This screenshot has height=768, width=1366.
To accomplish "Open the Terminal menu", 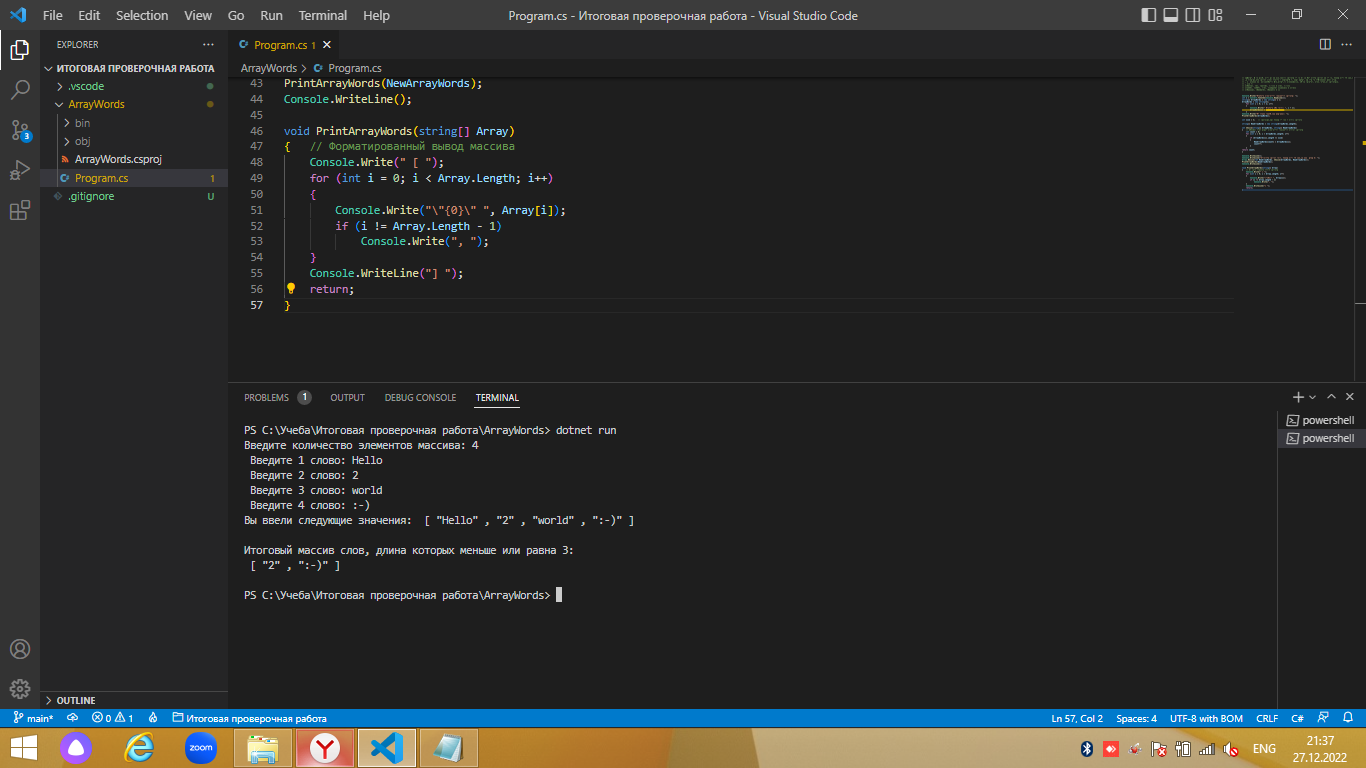I will (323, 15).
